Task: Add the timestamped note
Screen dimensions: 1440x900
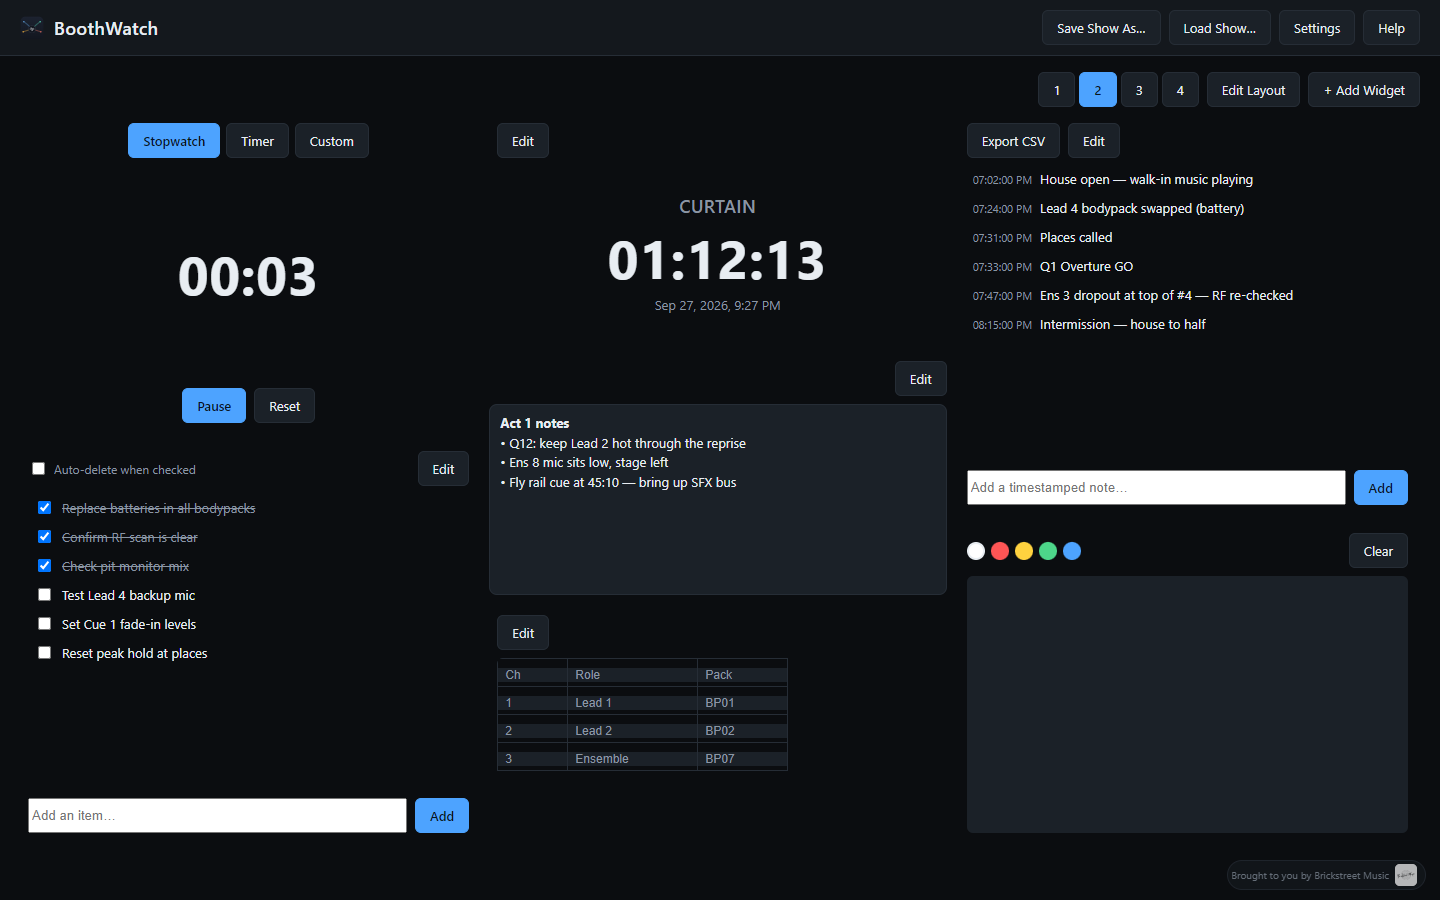Action: click(x=1380, y=488)
